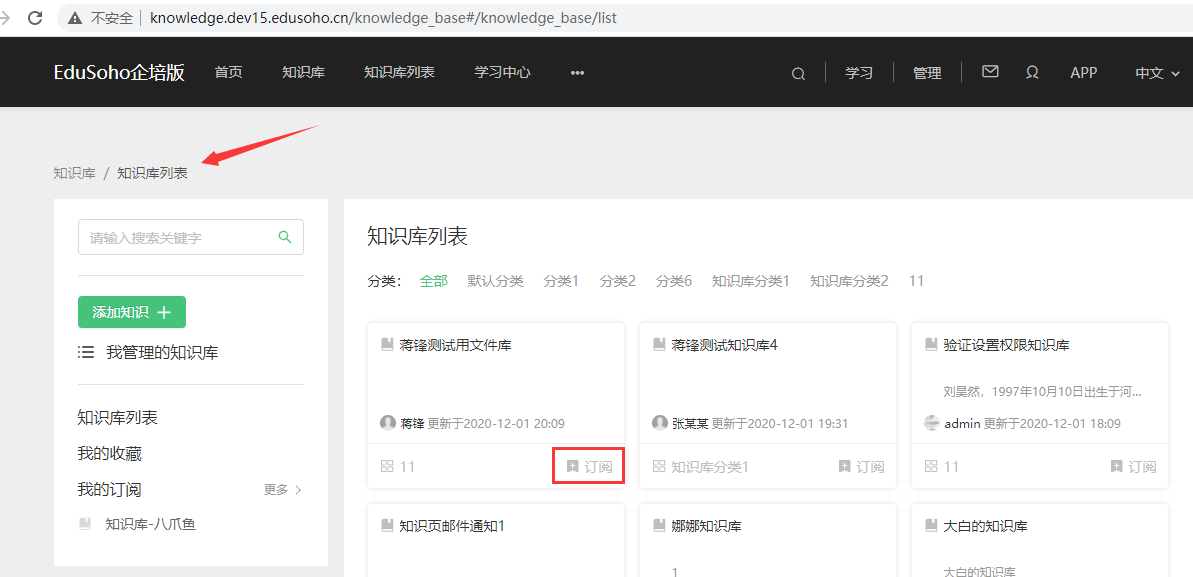The height and width of the screenshot is (577, 1193).
Task: Click 更新于2020-12-01 19:31 timestamp
Action: (x=780, y=423)
